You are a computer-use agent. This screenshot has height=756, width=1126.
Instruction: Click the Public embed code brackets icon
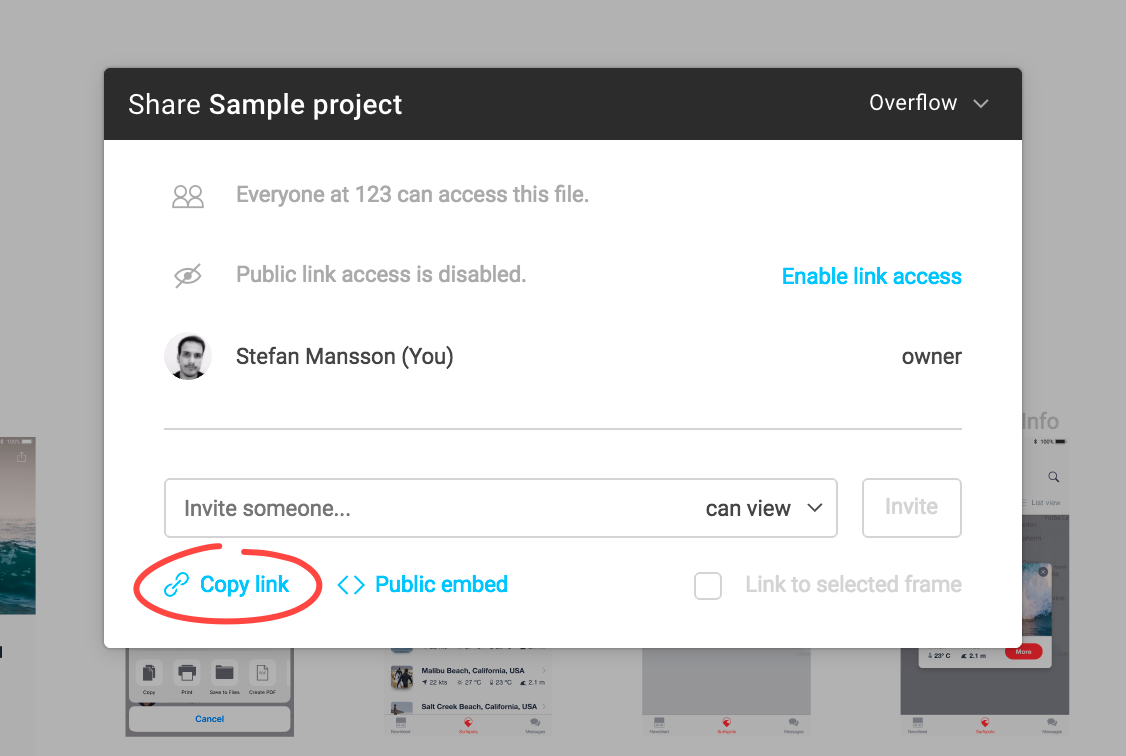coord(351,585)
